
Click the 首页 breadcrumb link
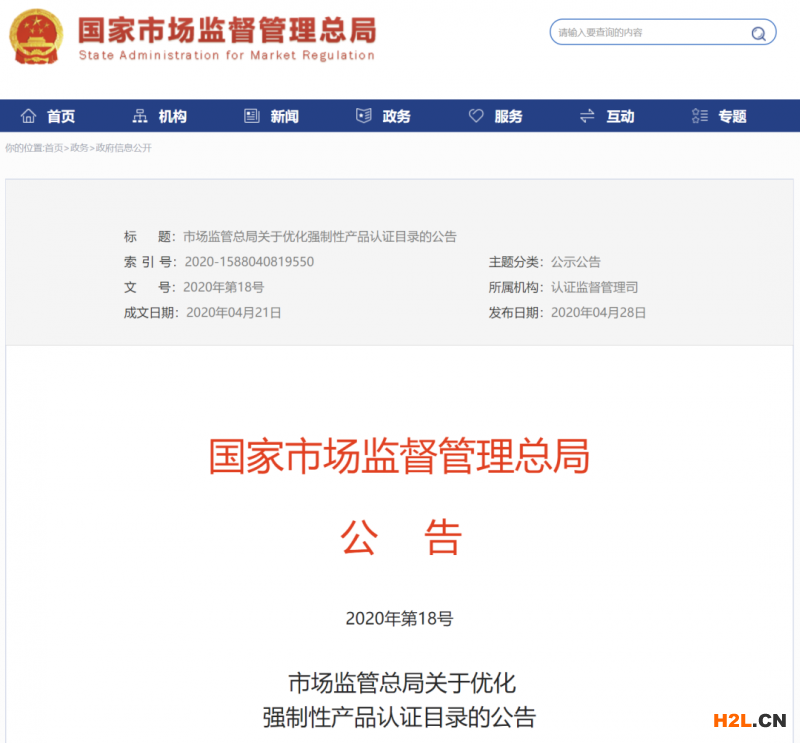point(54,148)
